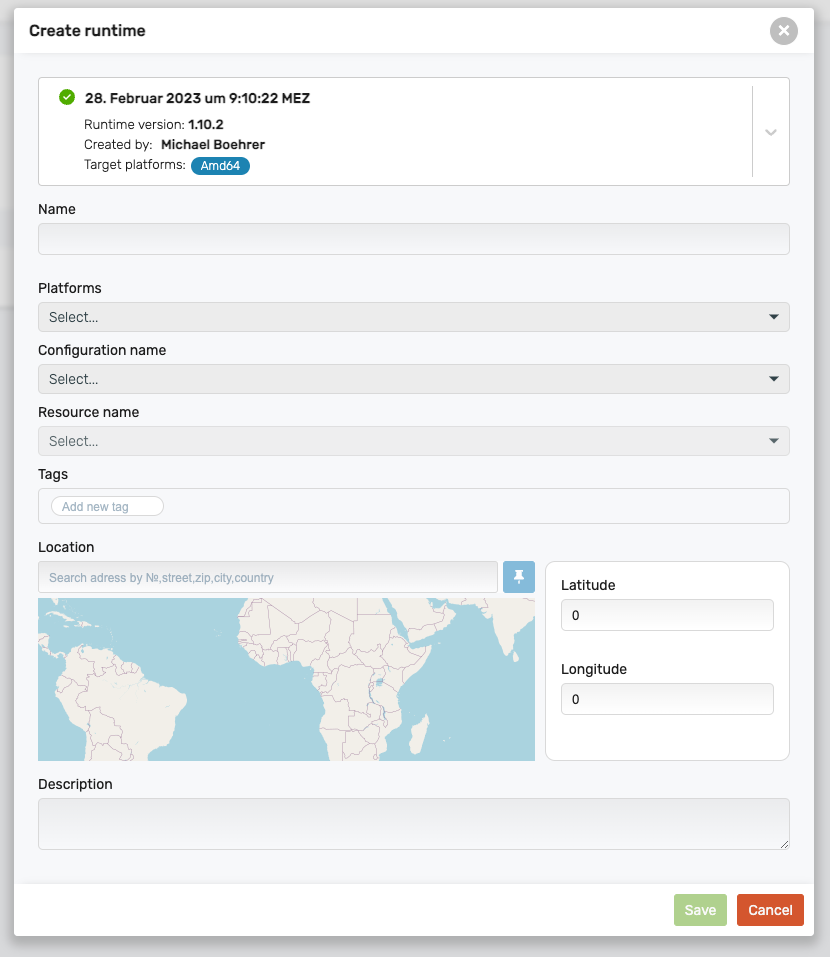830x957 pixels.
Task: Click the green checkmark status icon
Action: [x=67, y=97]
